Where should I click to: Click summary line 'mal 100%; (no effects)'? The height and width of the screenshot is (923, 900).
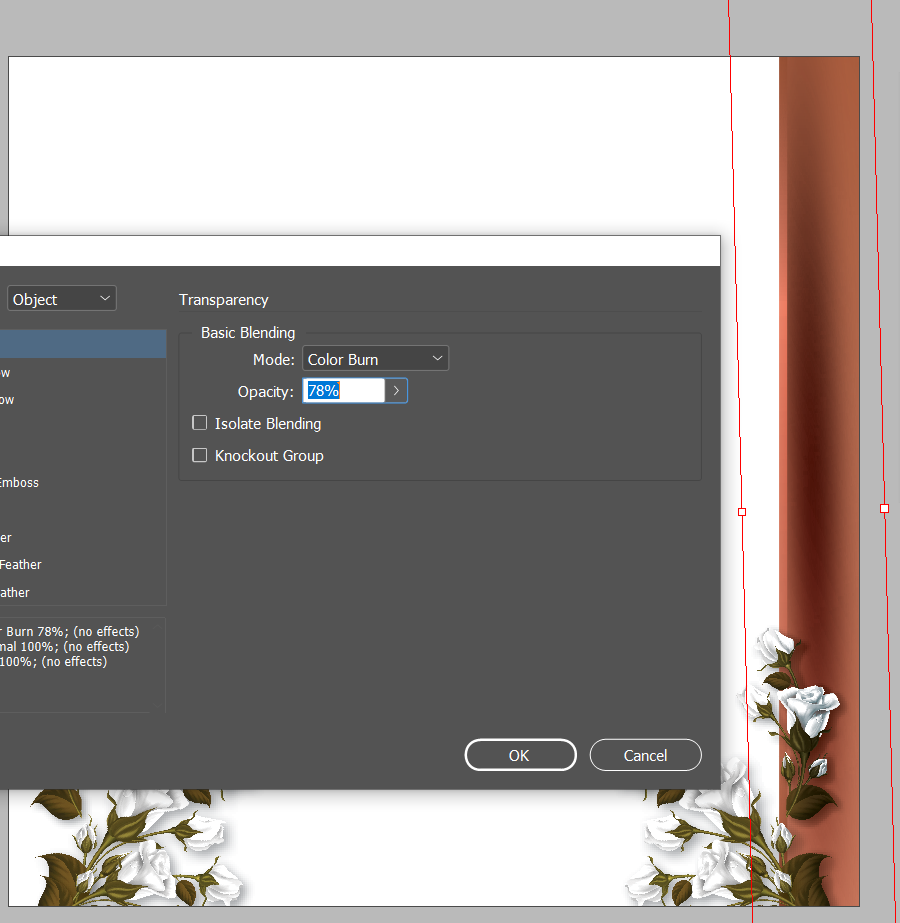tap(65, 646)
